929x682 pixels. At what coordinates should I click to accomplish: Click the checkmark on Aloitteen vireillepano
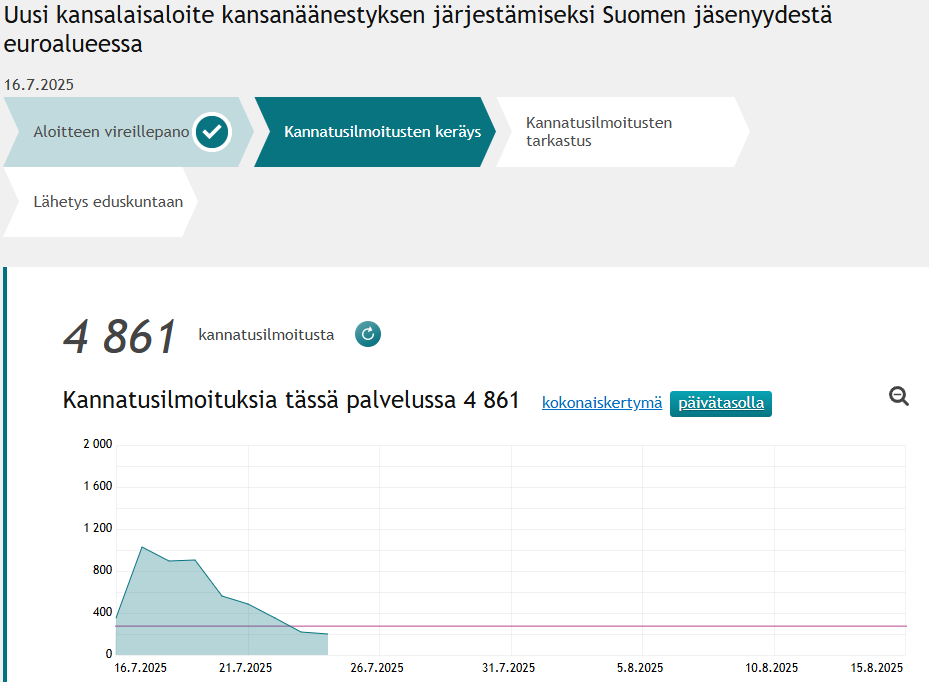click(x=212, y=132)
